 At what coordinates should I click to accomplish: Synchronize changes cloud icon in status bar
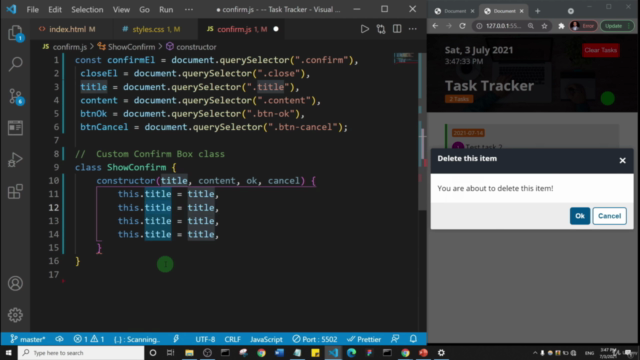click(59, 339)
